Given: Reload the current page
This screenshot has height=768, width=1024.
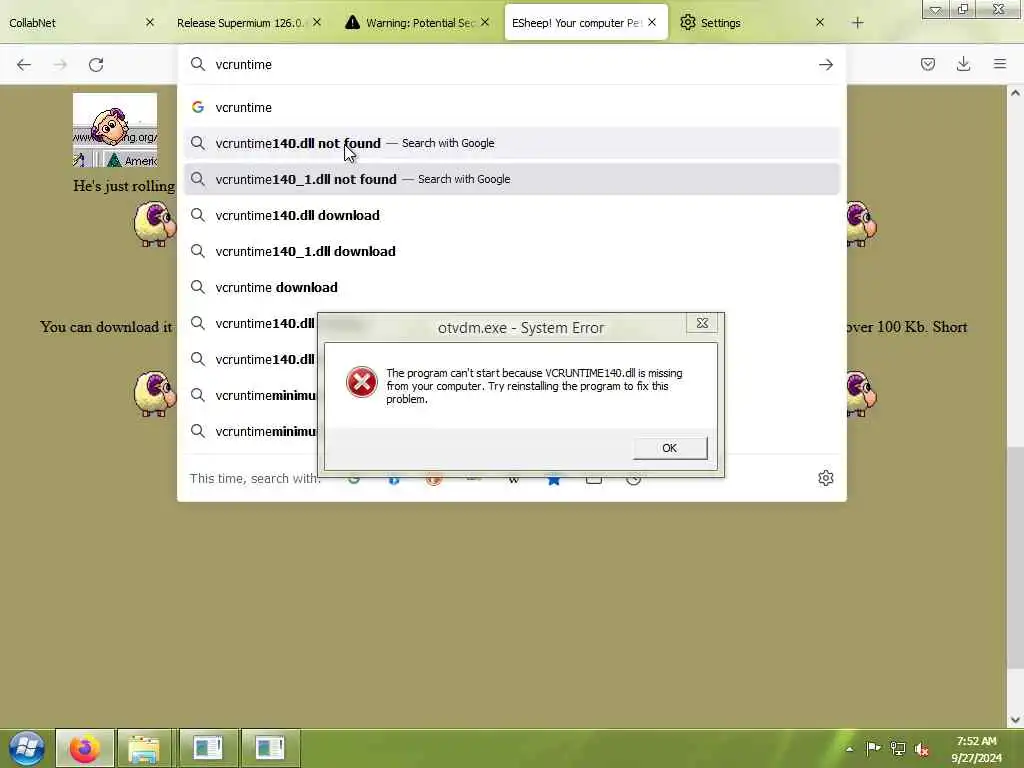Looking at the screenshot, I should [96, 65].
